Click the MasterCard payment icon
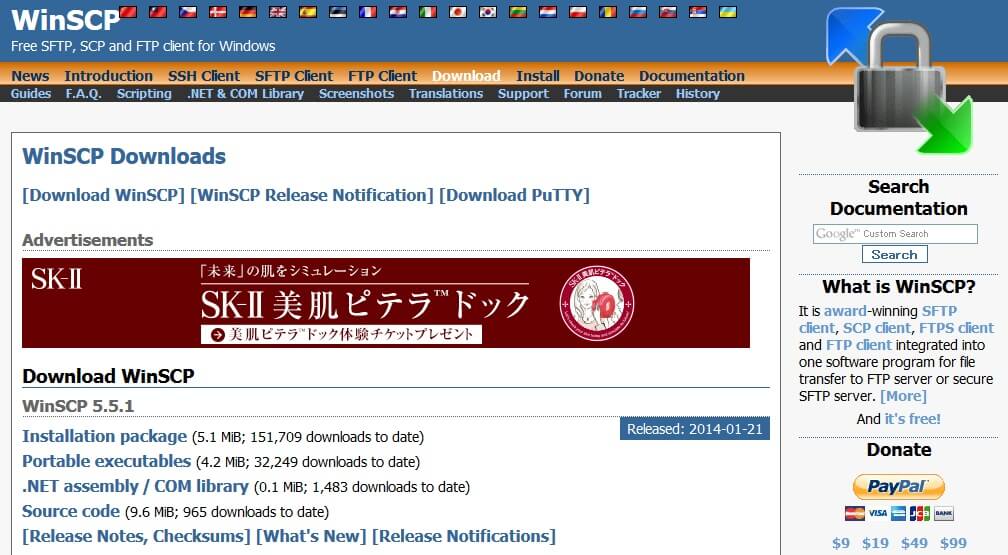Screen dimensions: 1008x555 coord(854,513)
